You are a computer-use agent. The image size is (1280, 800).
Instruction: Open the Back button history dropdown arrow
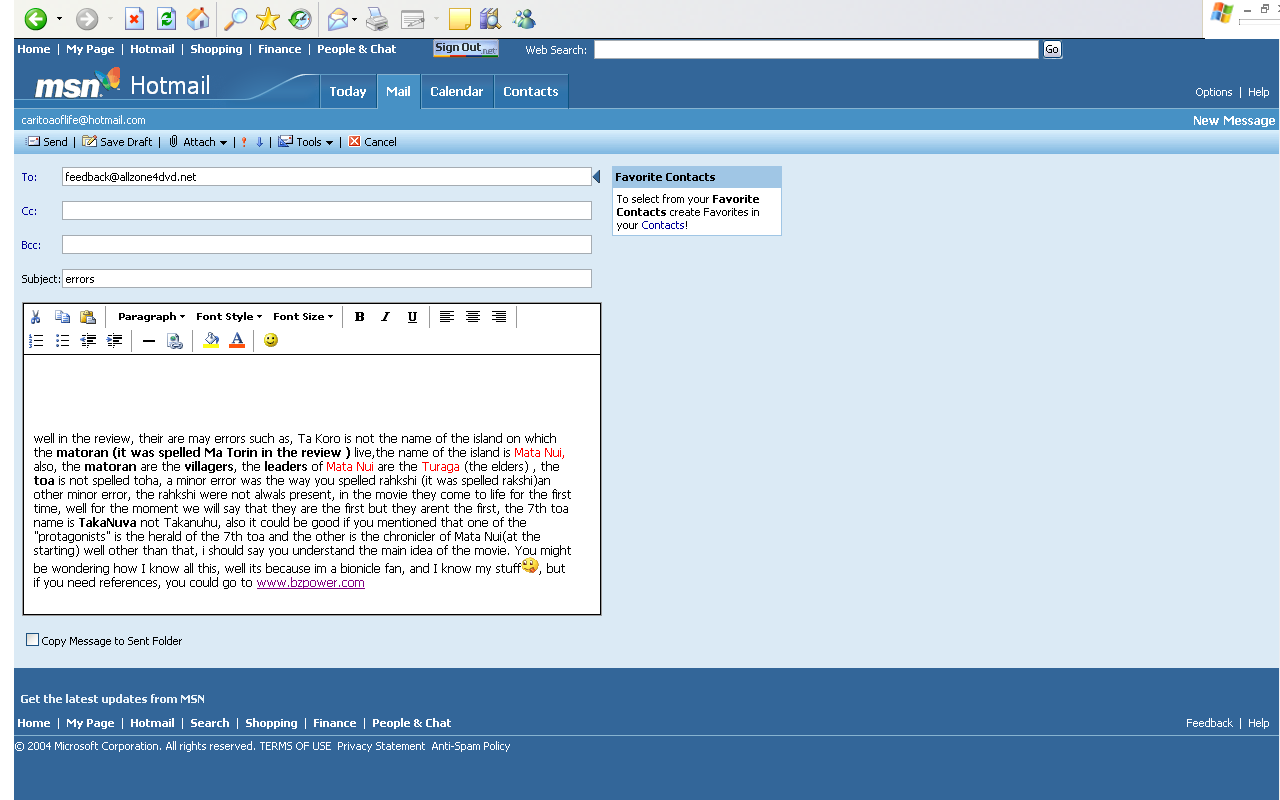pyautogui.click(x=59, y=19)
